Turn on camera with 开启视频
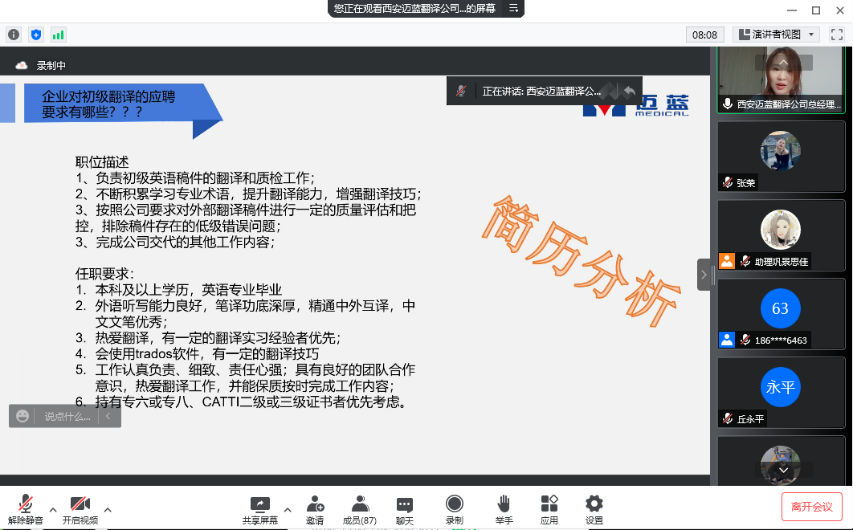 pyautogui.click(x=80, y=505)
